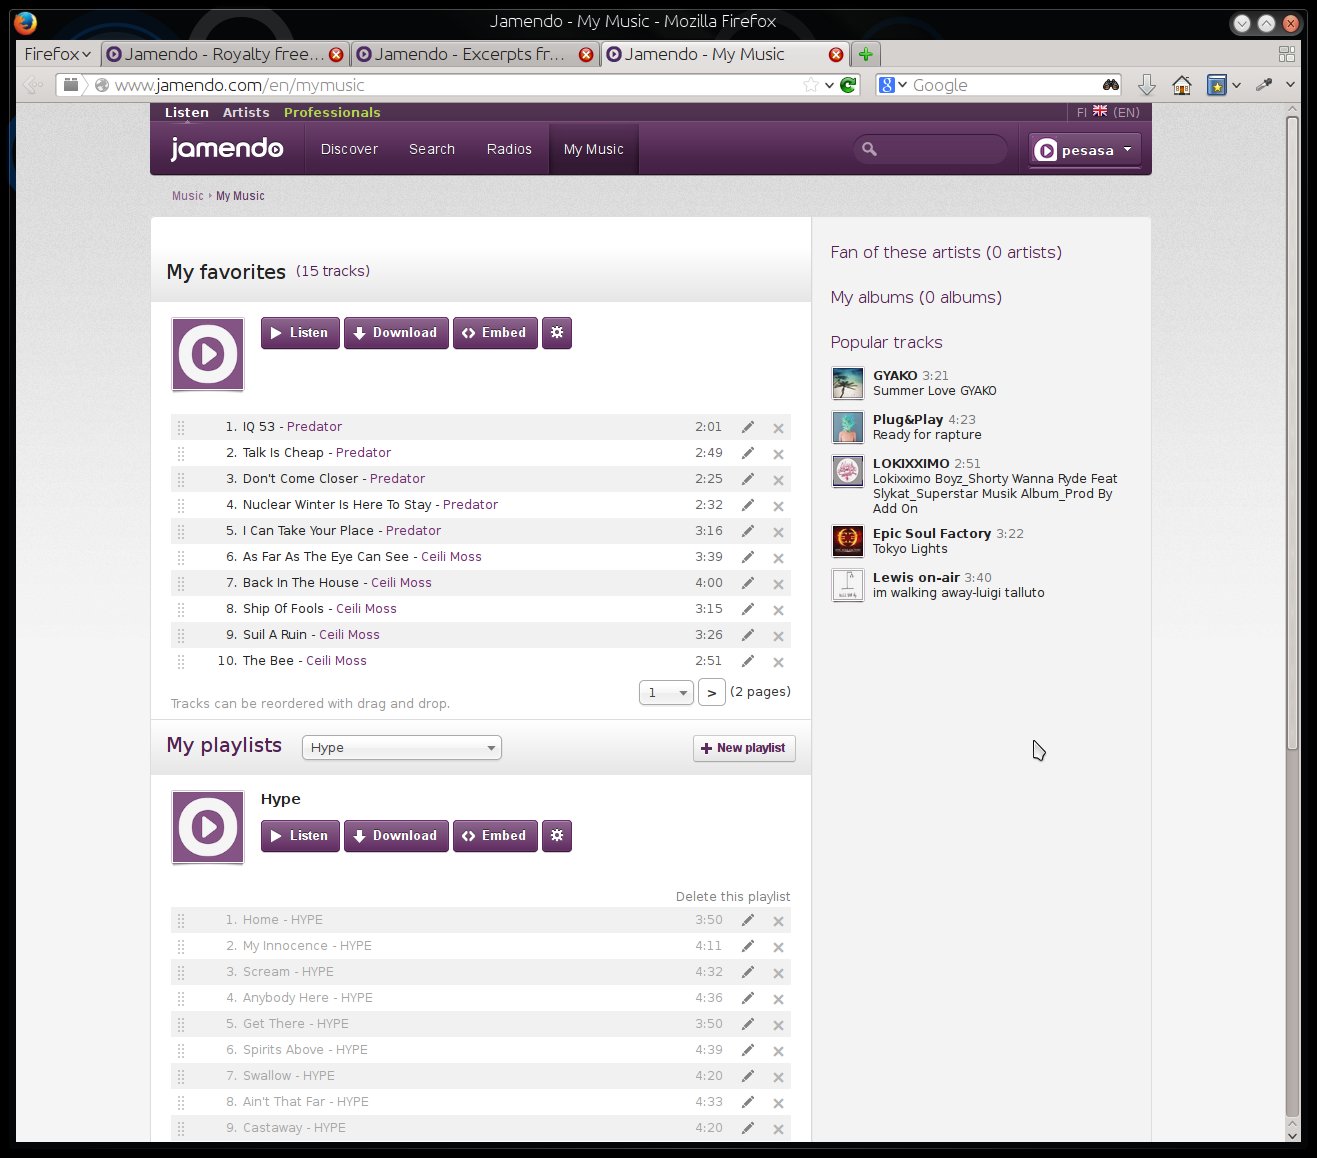Go to Radios section
Viewport: 1317px width, 1158px height.
click(x=509, y=149)
